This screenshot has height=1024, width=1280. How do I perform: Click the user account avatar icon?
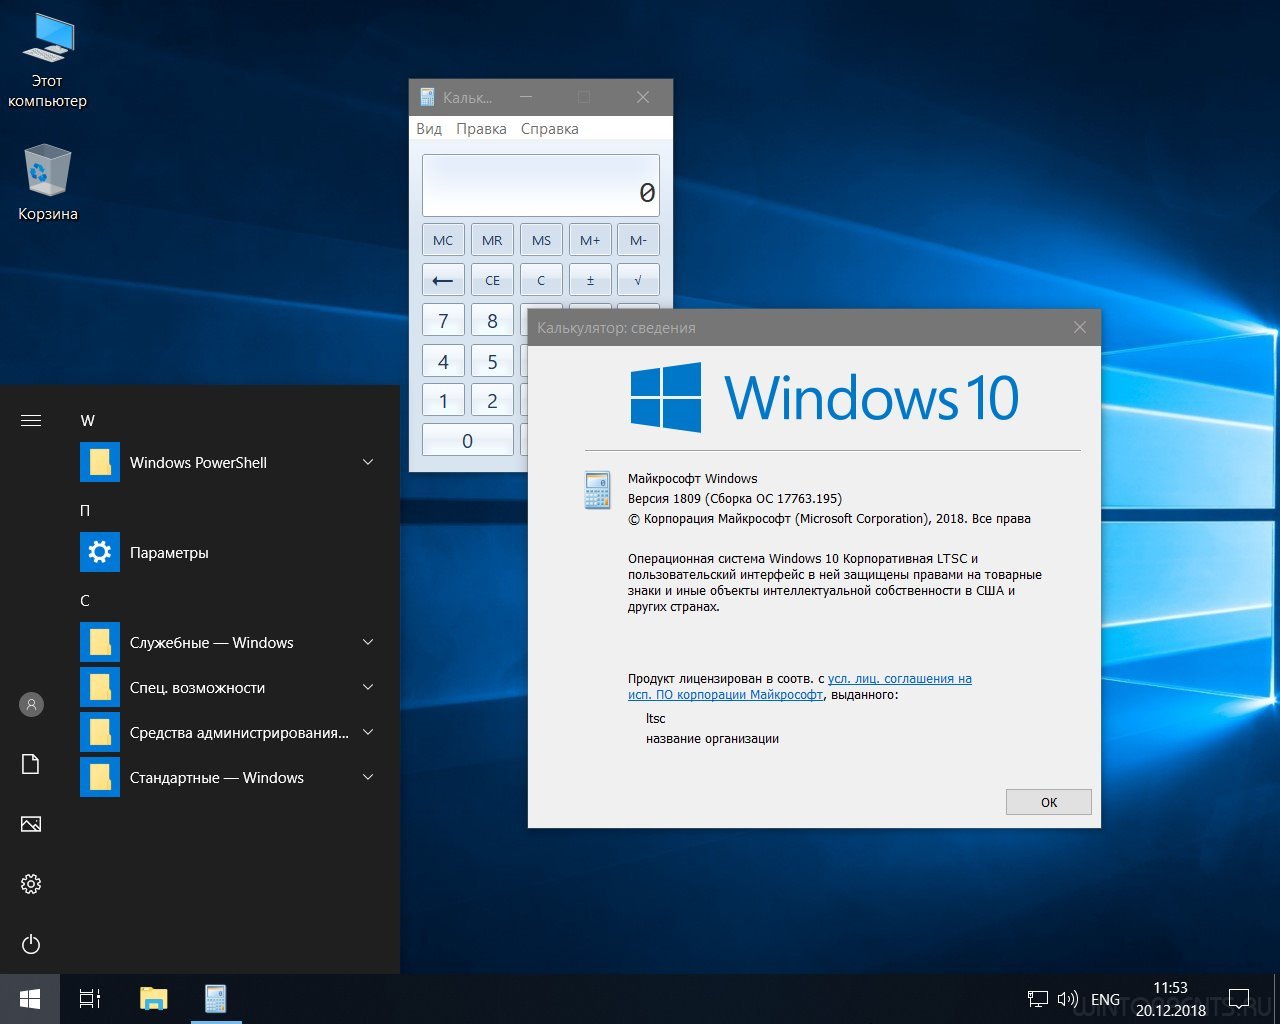click(x=31, y=704)
